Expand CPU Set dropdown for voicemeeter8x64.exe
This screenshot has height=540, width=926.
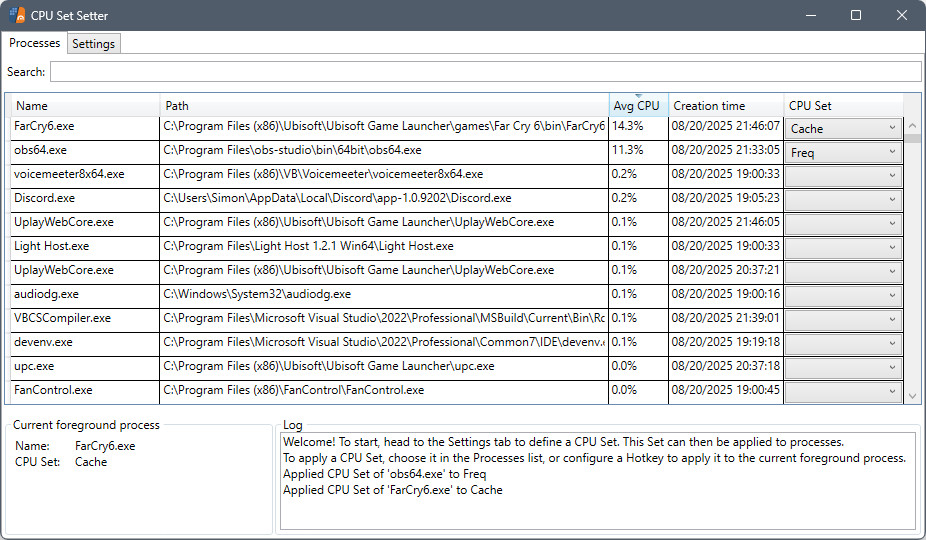click(843, 176)
